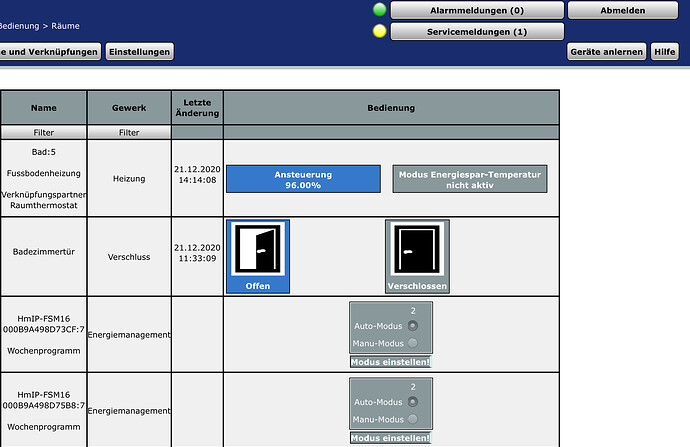Open the Filter under the Gewerk column
The image size is (690, 447).
point(129,132)
